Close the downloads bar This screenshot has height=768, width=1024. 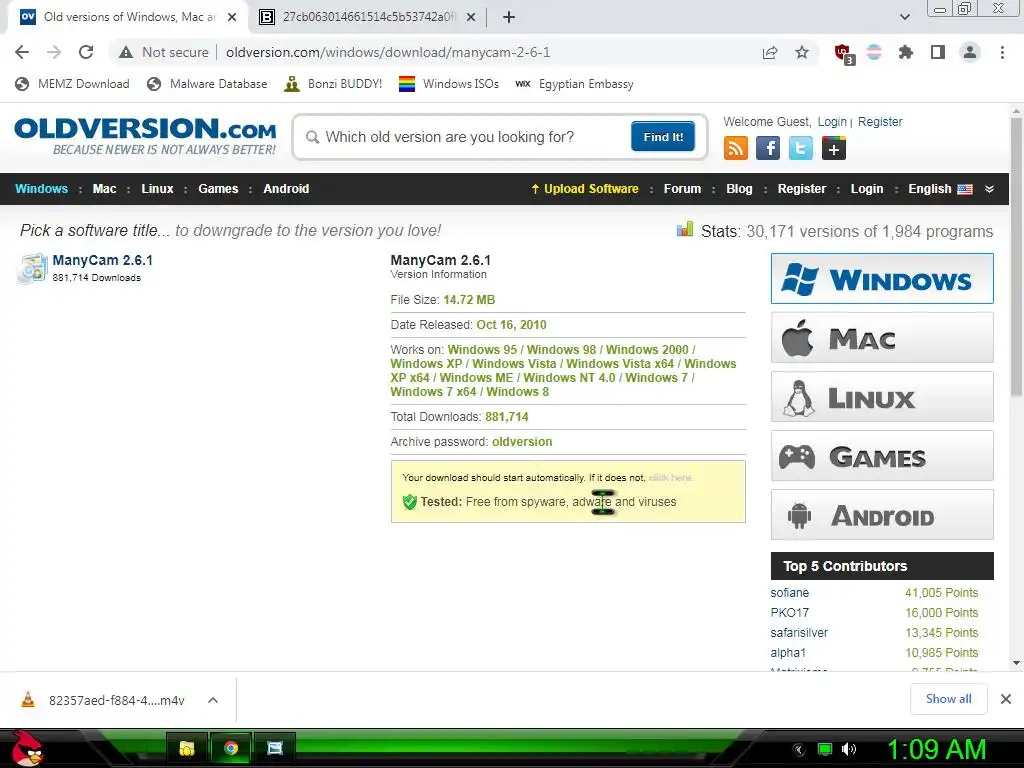tap(1006, 699)
